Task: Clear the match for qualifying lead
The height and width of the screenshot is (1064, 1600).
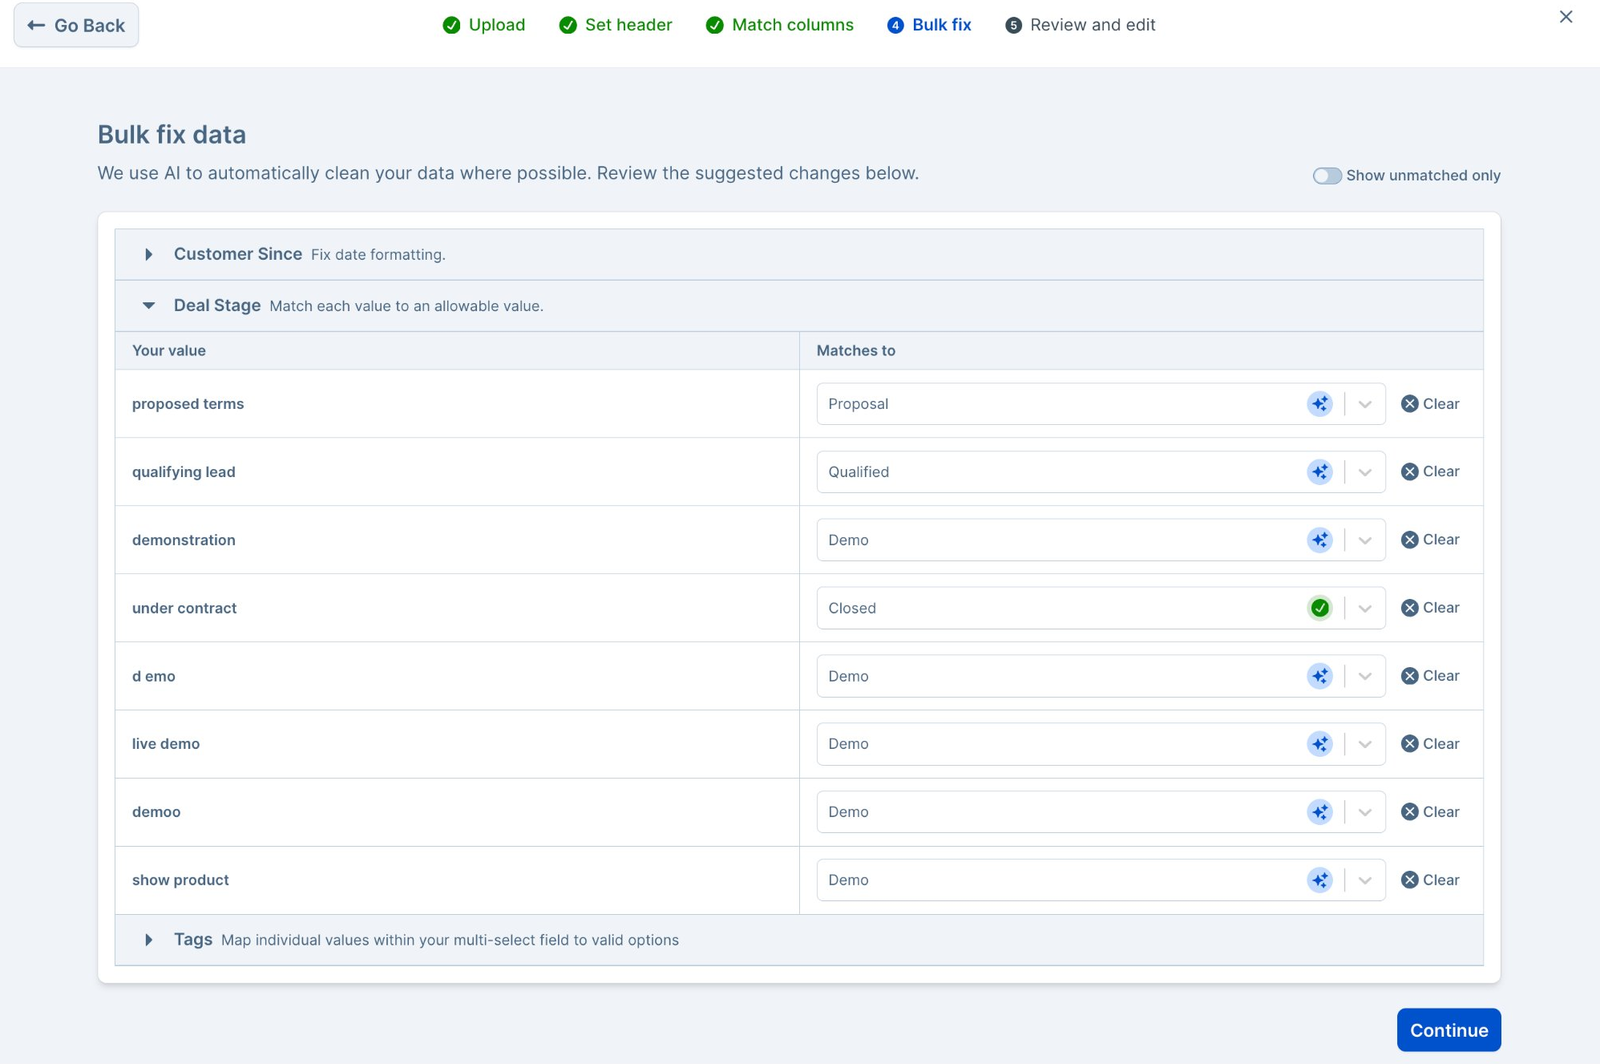Action: click(x=1430, y=472)
